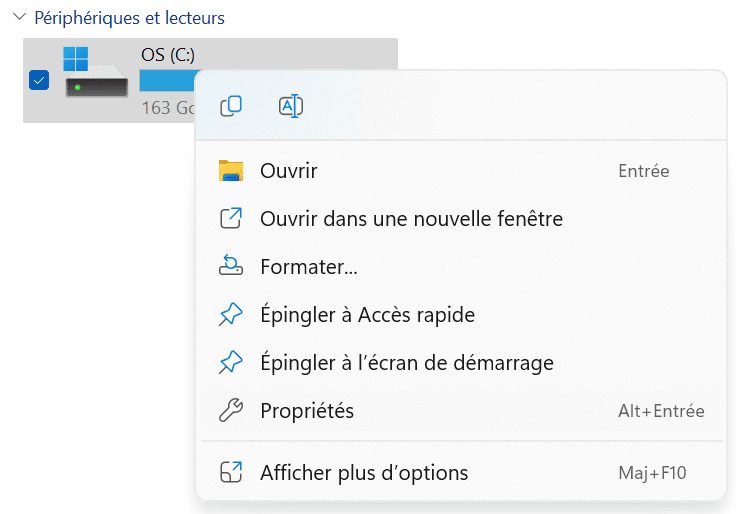Click the folder icon beside Ouvrir

pos(231,171)
